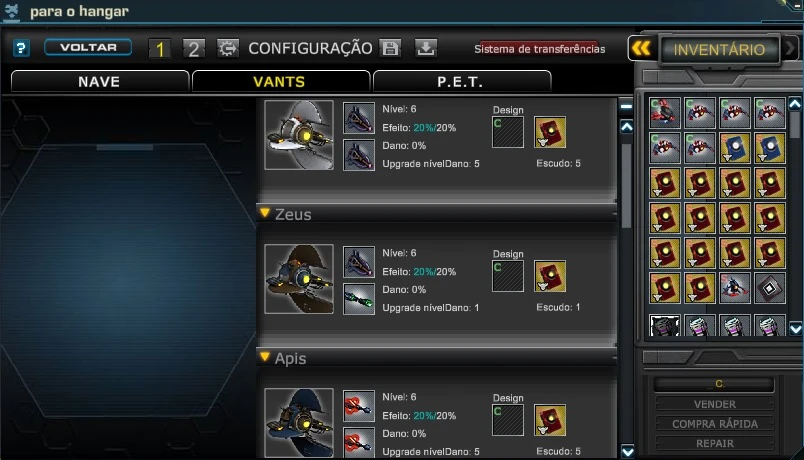The width and height of the screenshot is (804, 460).
Task: Click the grey diamond module in the inventory
Action: tap(770, 288)
